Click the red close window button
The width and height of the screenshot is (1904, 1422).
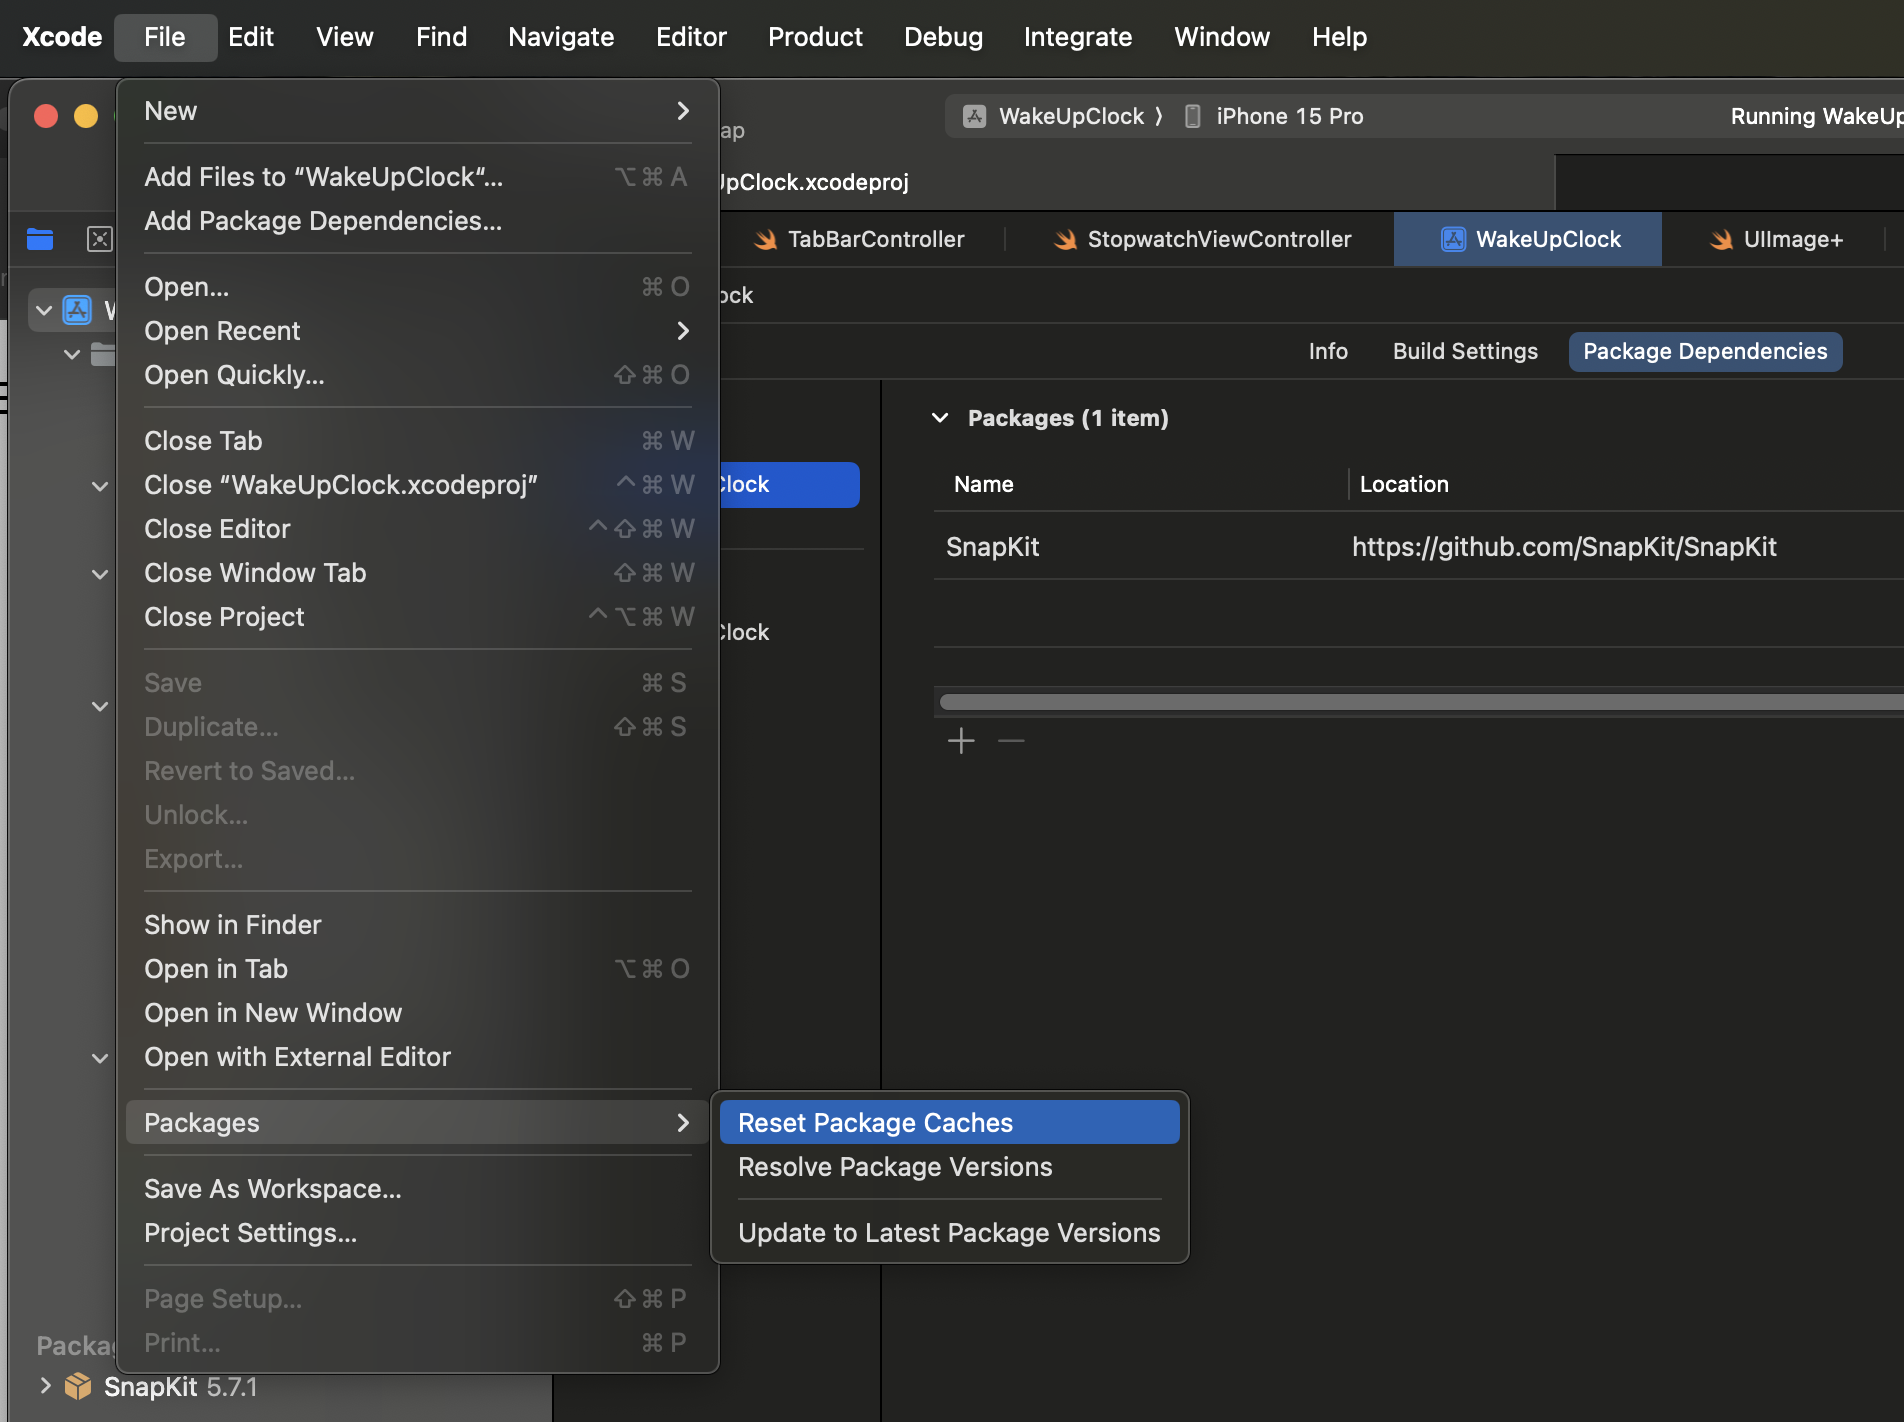click(x=46, y=116)
